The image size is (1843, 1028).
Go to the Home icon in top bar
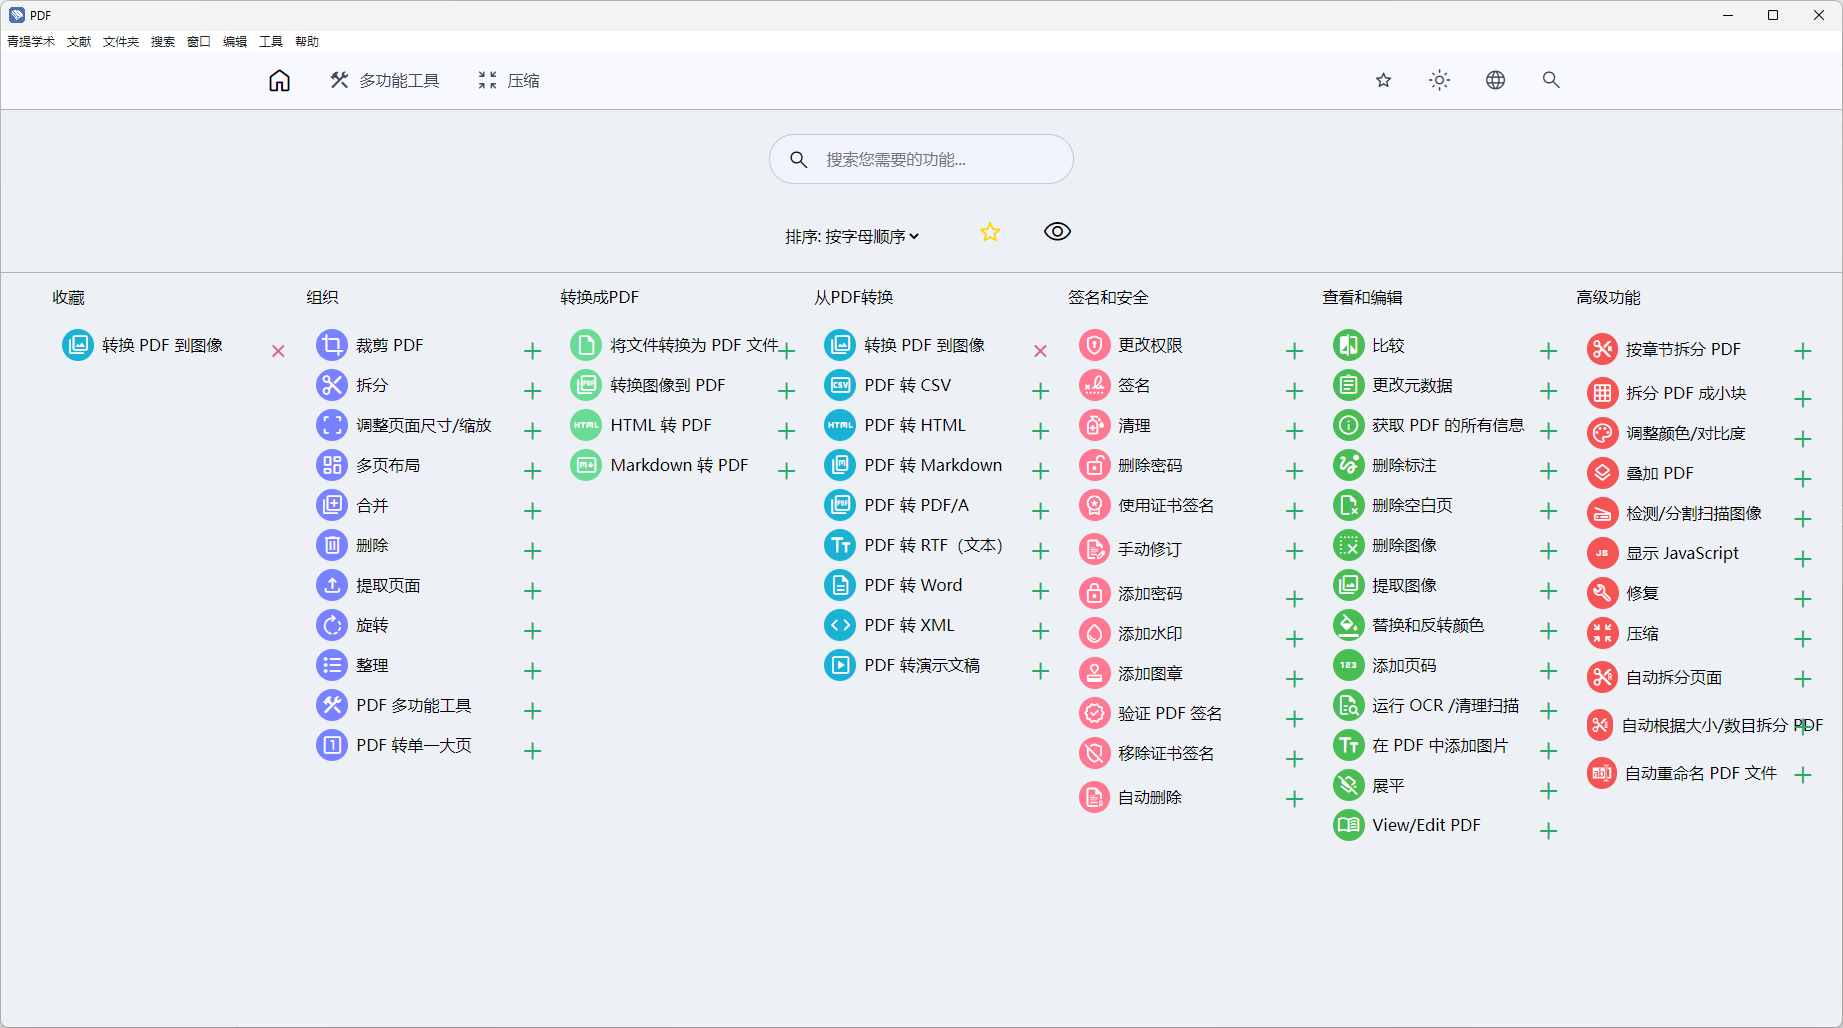click(x=279, y=81)
